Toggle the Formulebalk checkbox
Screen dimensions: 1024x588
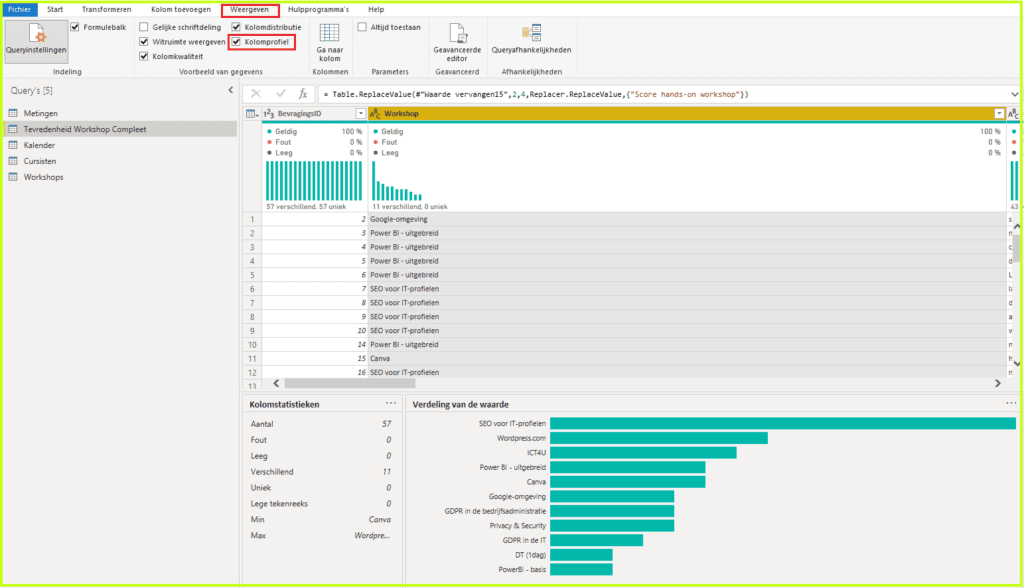pos(75,27)
